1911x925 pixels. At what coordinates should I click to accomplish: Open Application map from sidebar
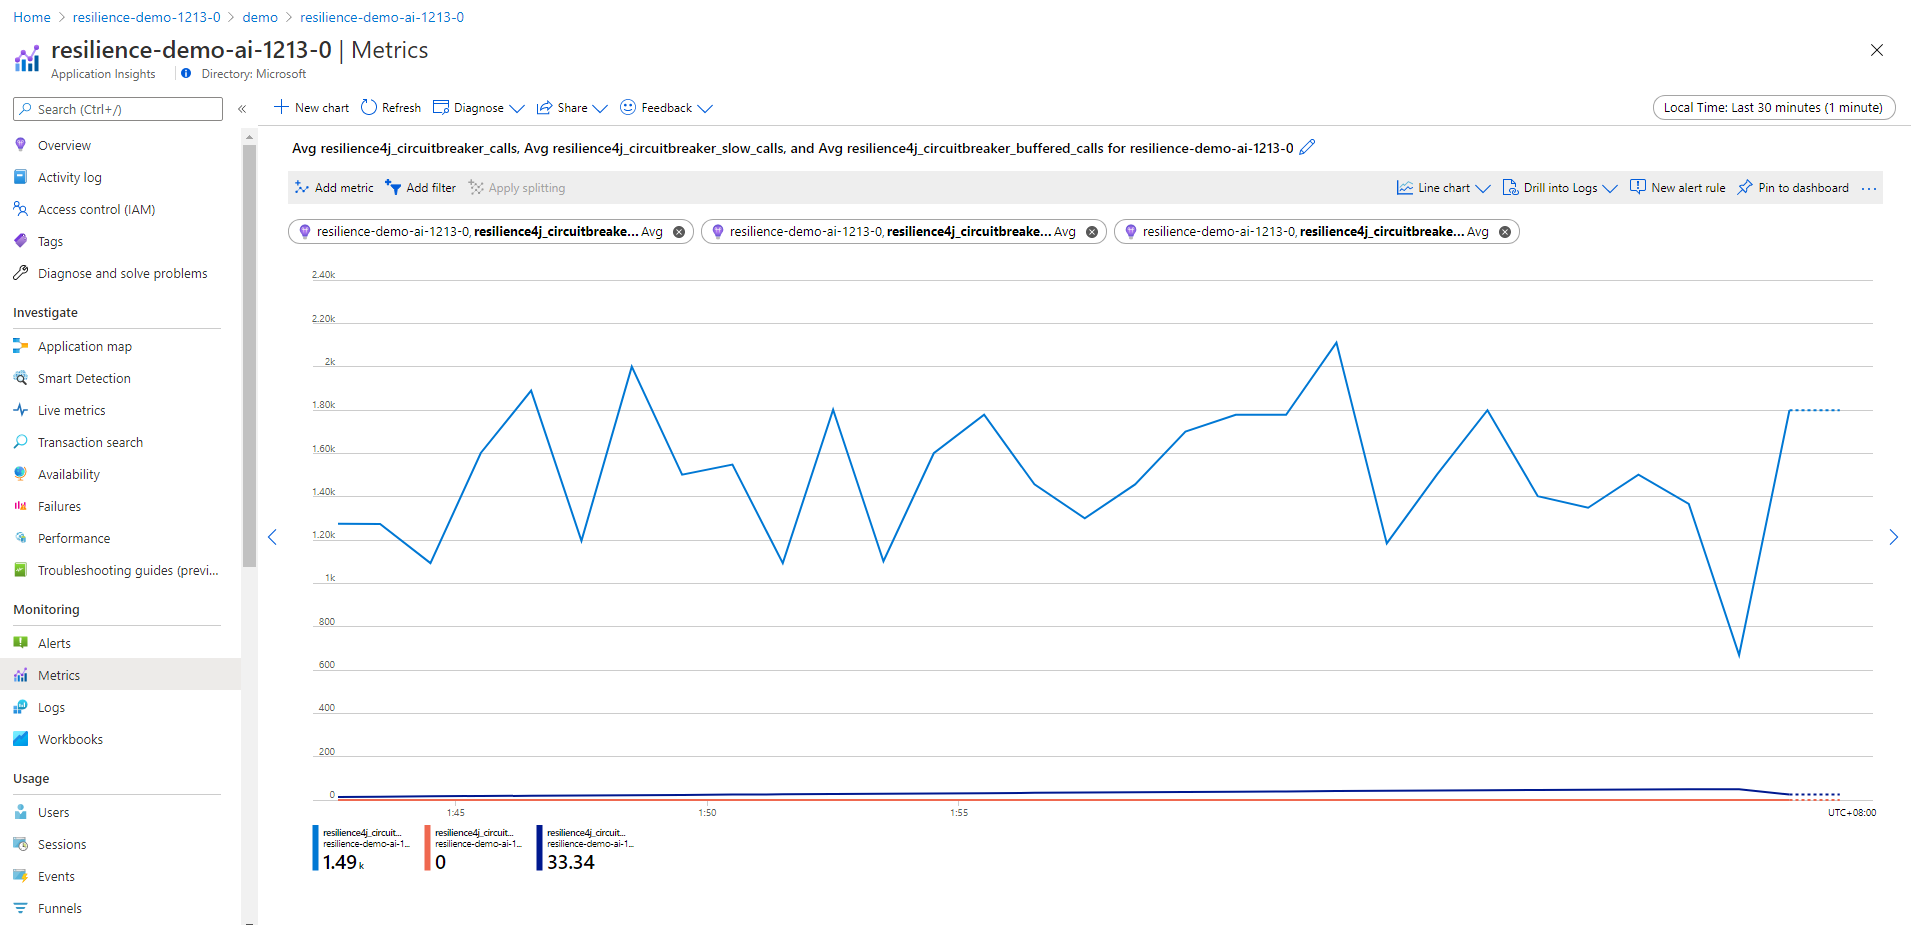coord(84,346)
